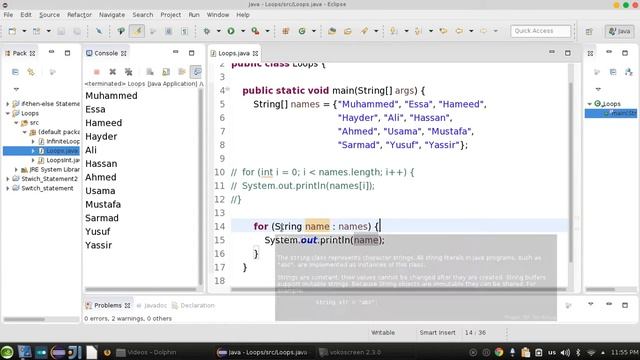Open the File menu
This screenshot has height=360, width=640.
8,15
